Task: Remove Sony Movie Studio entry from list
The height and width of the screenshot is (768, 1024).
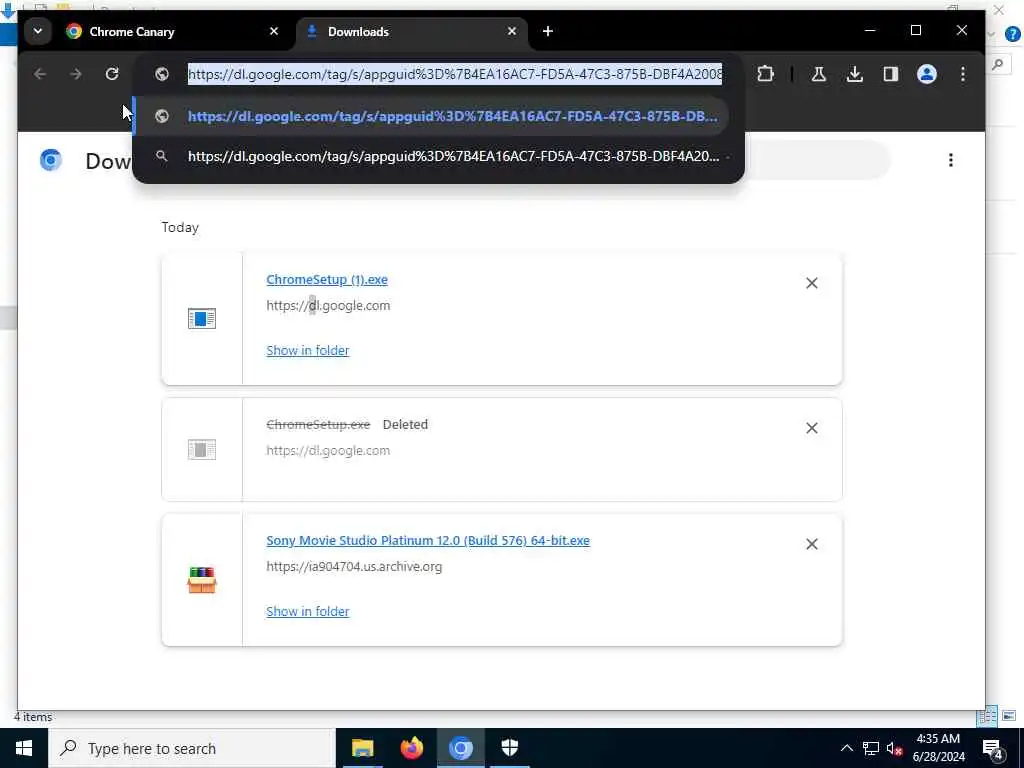Action: (x=812, y=544)
